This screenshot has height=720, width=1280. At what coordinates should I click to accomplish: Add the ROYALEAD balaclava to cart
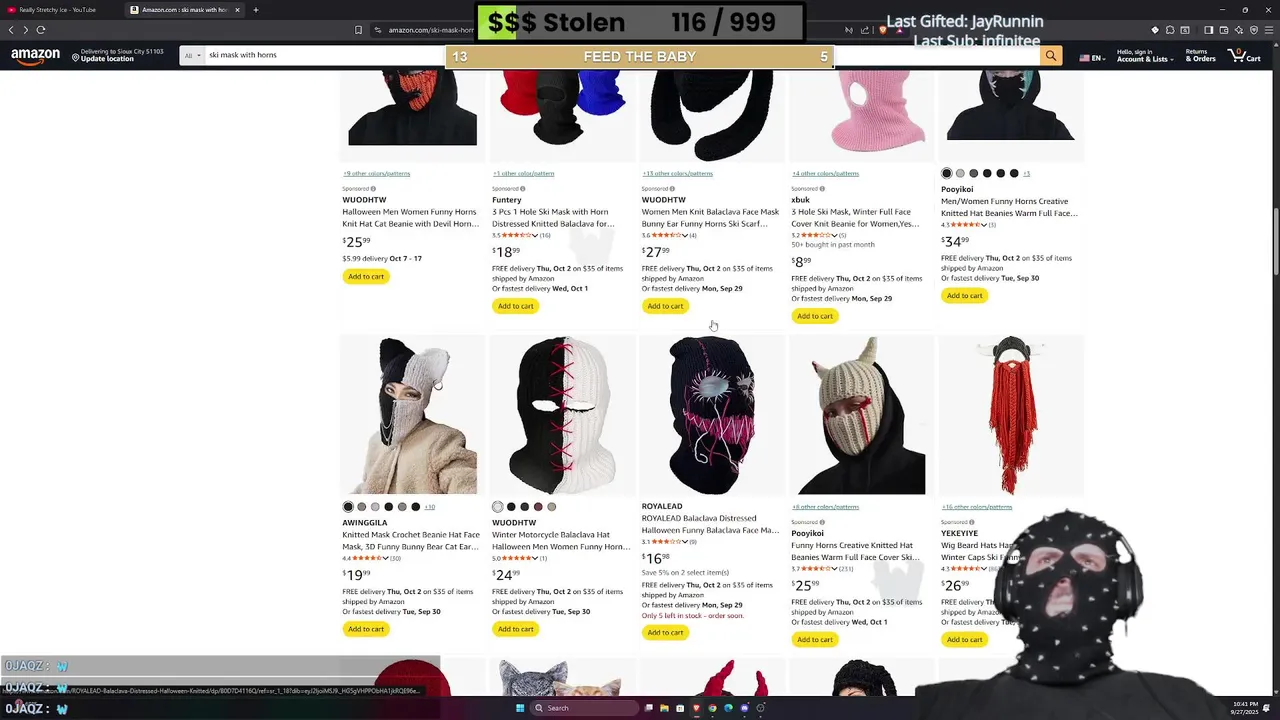click(x=665, y=632)
